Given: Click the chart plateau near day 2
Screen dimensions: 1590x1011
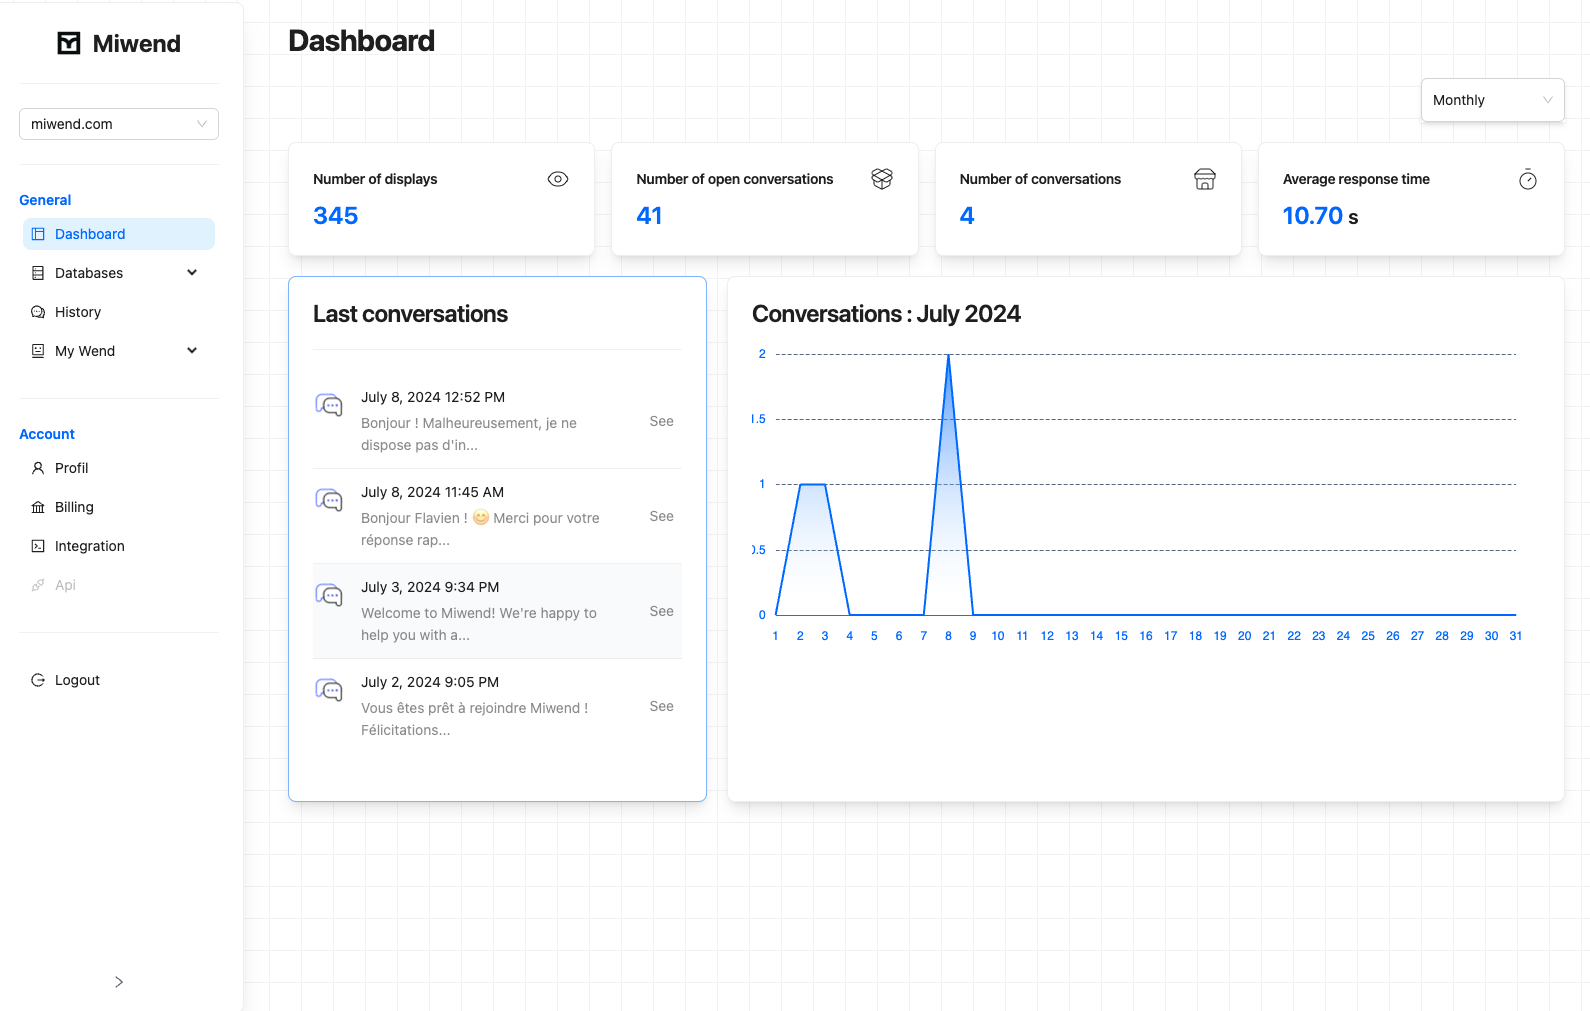Looking at the screenshot, I should [800, 485].
